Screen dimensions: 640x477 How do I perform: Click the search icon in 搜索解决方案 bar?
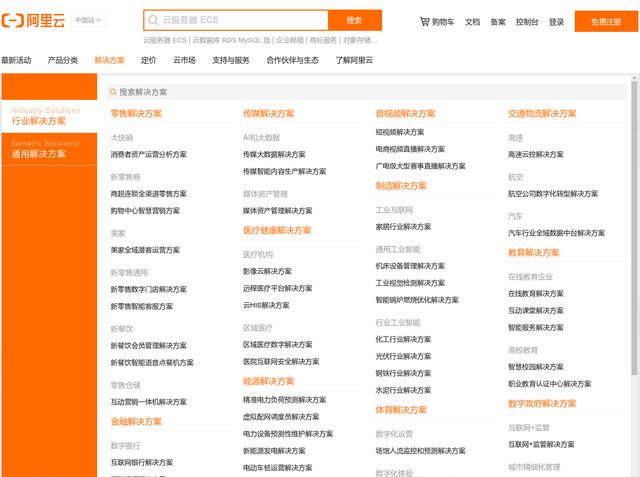click(x=113, y=92)
